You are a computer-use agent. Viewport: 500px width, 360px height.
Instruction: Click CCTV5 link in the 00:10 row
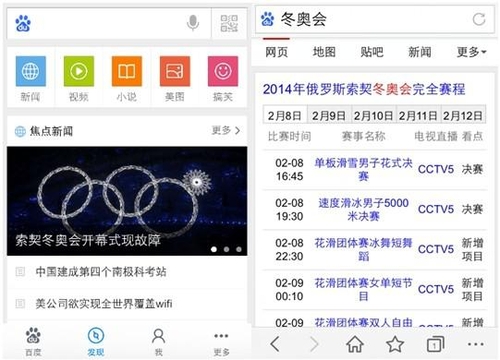click(436, 289)
